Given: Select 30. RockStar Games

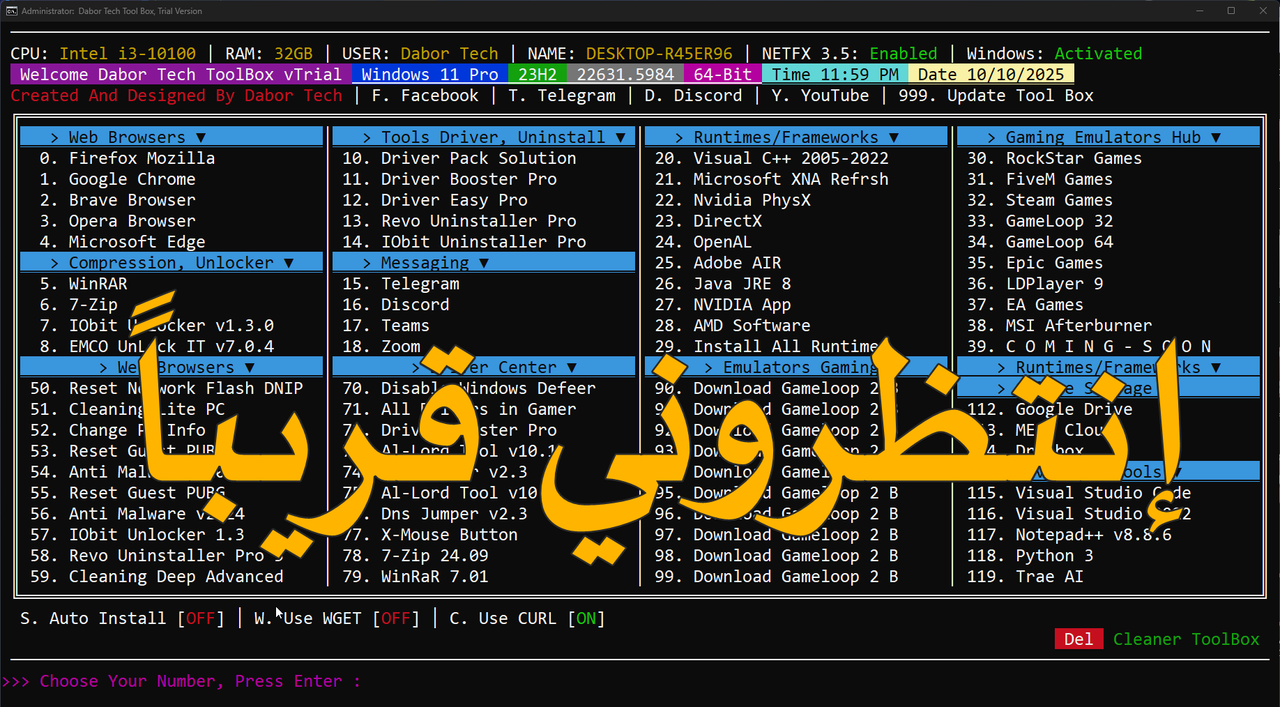Looking at the screenshot, I should tap(1055, 158).
